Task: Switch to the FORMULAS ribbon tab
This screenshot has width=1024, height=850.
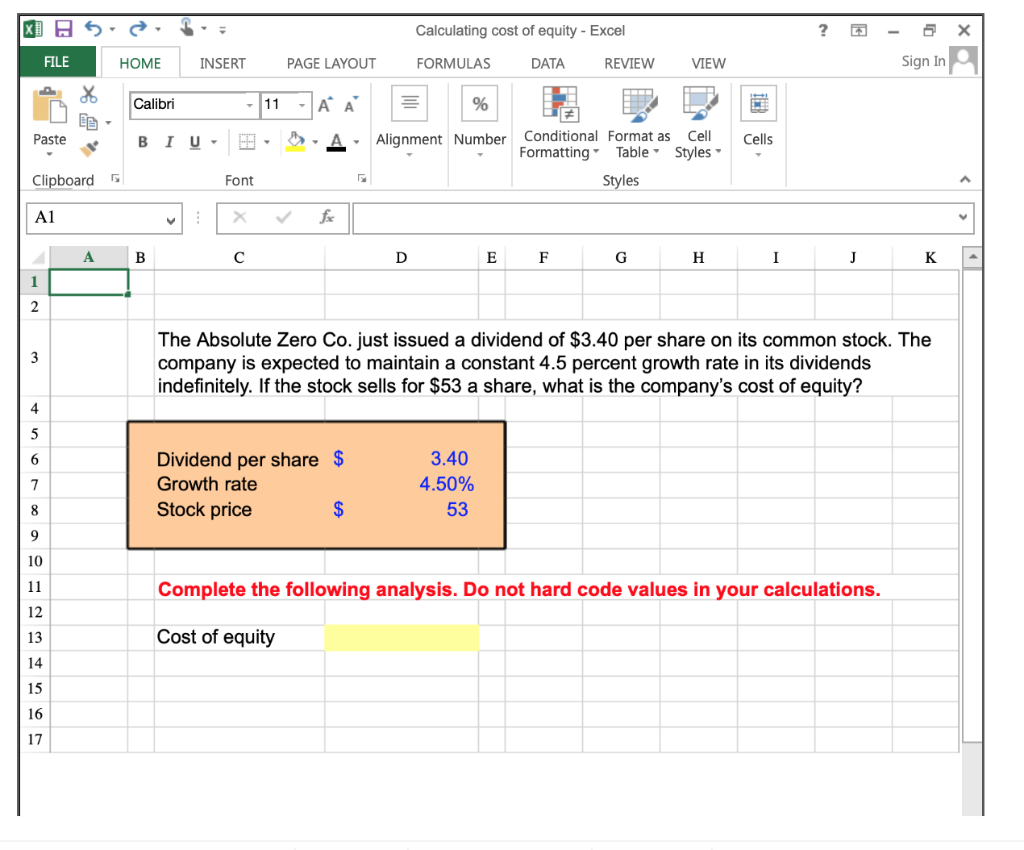Action: coord(453,63)
